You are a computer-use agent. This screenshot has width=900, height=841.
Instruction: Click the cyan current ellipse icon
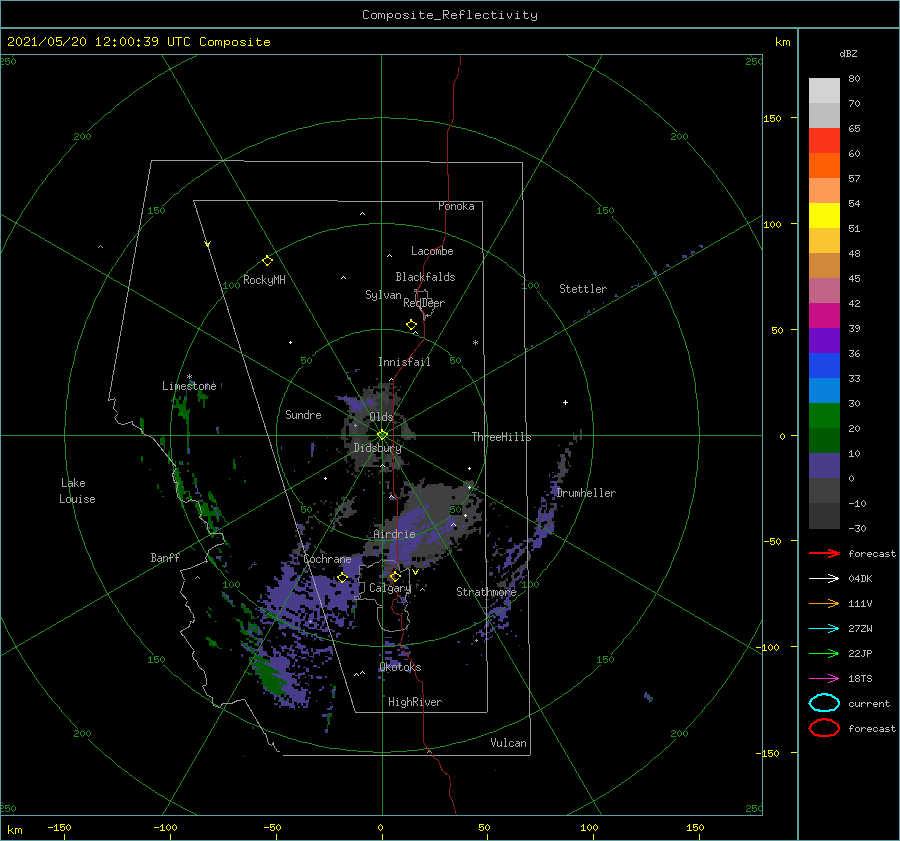point(824,703)
